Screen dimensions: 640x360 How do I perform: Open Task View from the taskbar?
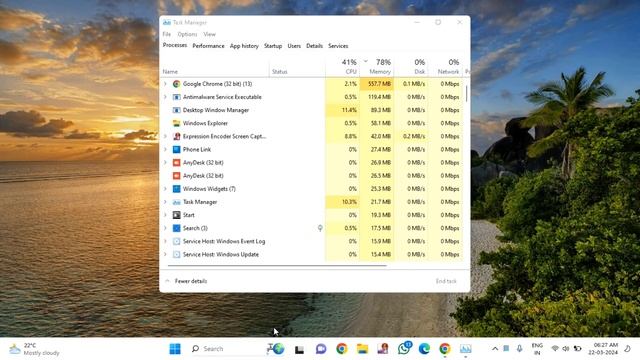300,349
